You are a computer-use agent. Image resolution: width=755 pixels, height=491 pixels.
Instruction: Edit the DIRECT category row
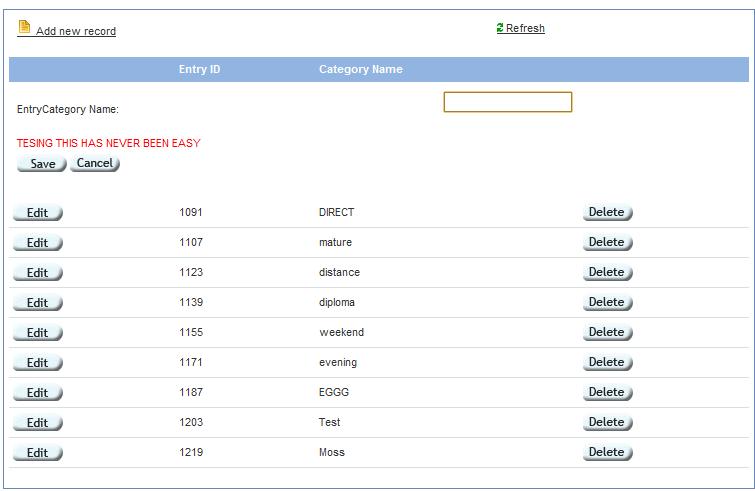point(38,213)
